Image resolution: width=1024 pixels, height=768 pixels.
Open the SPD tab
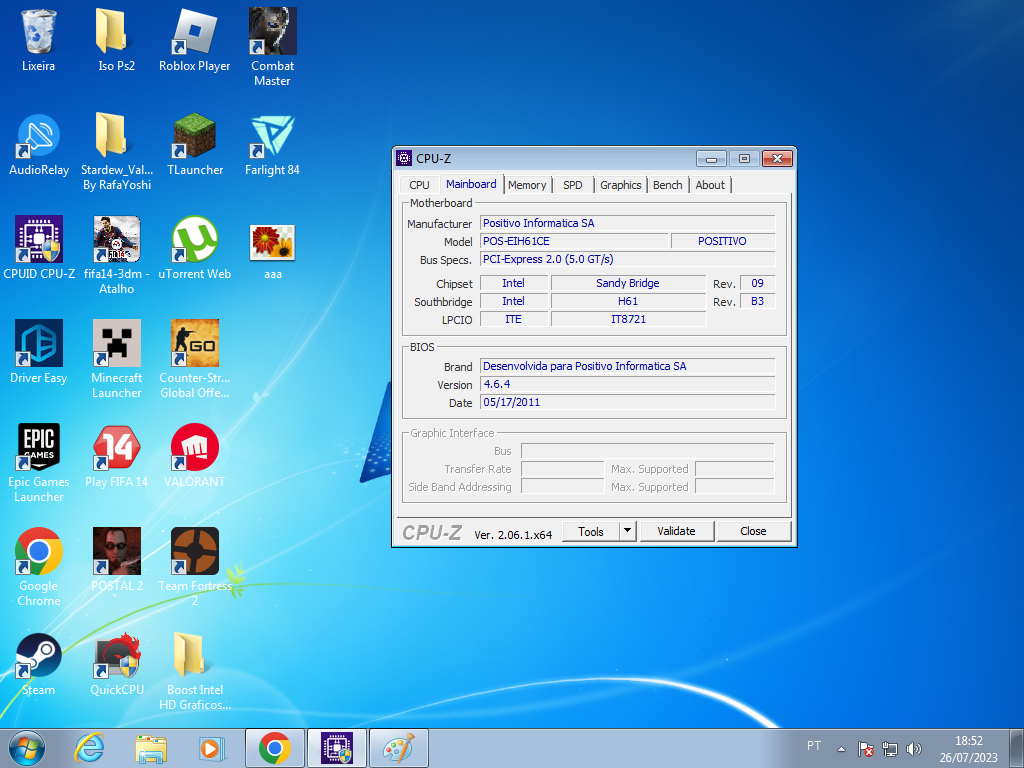573,185
